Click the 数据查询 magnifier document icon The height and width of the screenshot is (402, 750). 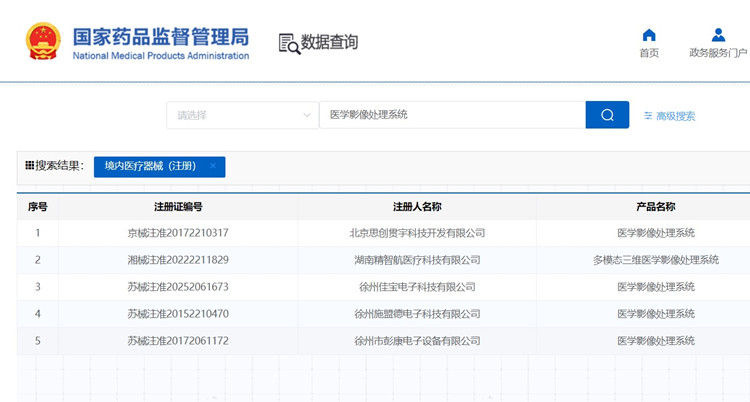[288, 43]
